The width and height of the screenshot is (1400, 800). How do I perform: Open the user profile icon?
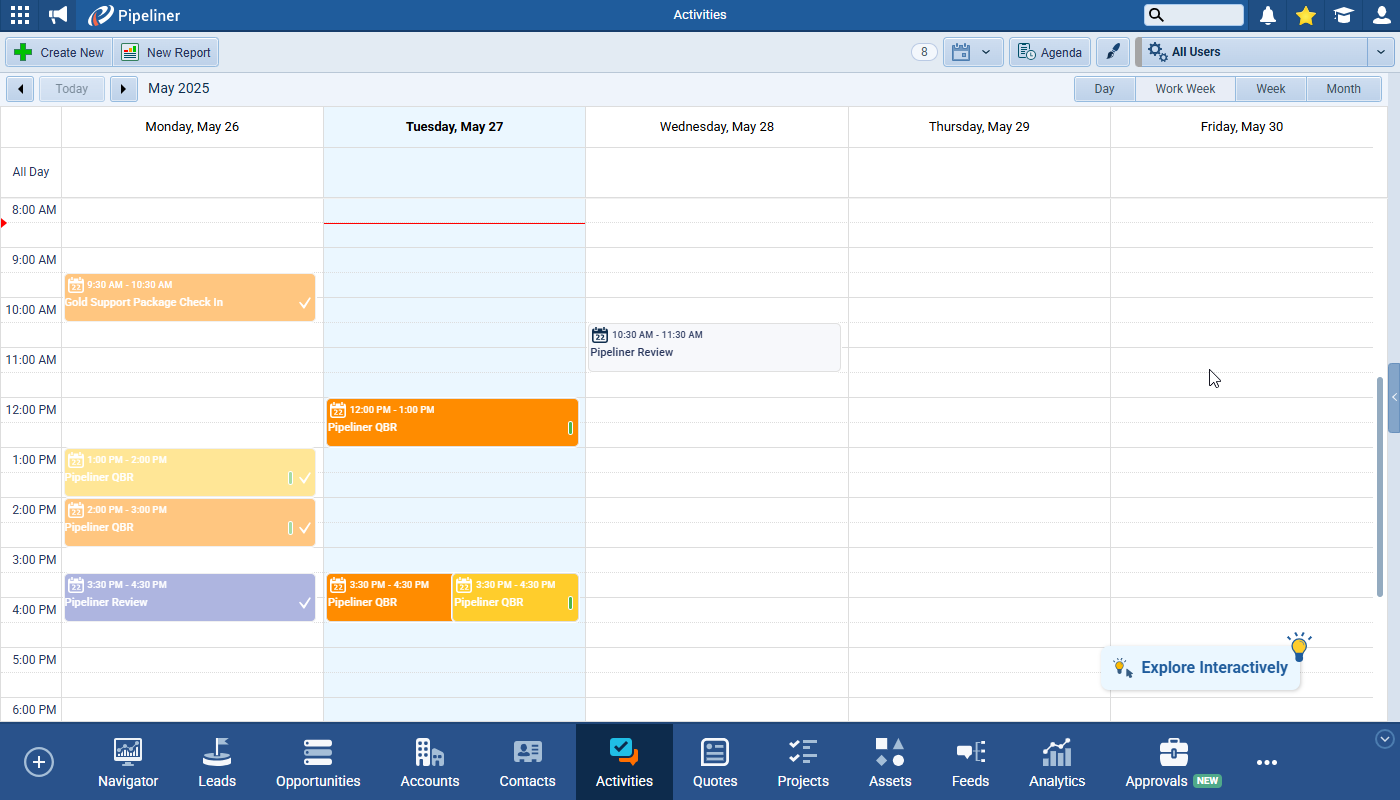pos(1381,15)
